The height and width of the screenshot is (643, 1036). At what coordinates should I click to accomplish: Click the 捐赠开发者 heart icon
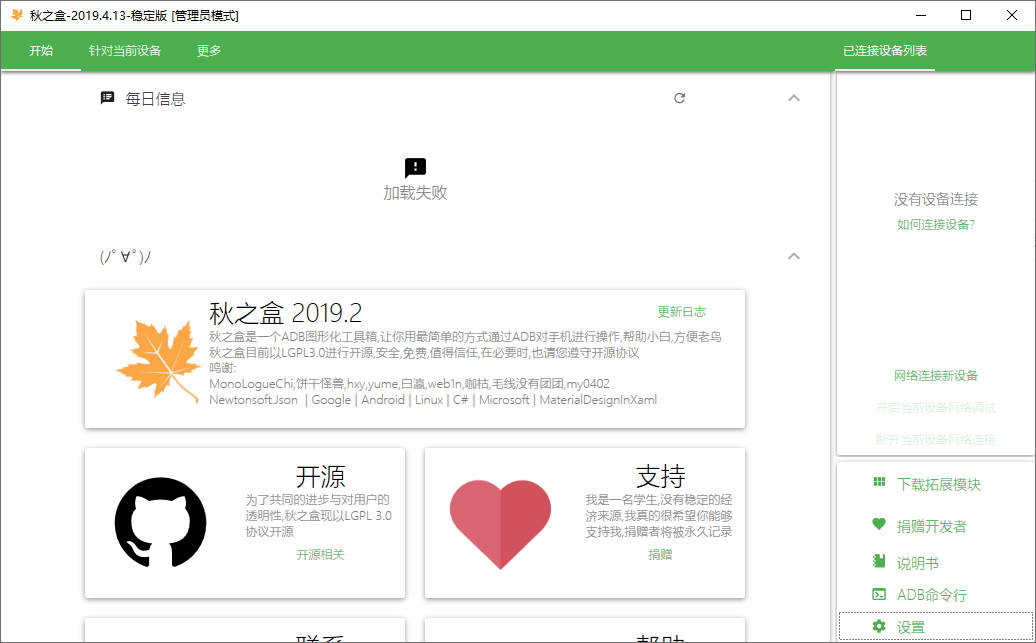point(879,525)
